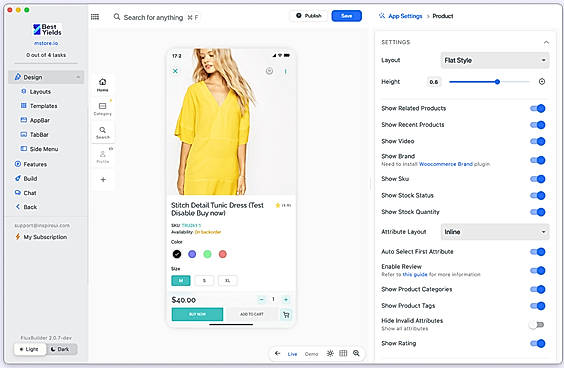The image size is (564, 368).
Task: Reset height with the target icon
Action: (x=542, y=82)
